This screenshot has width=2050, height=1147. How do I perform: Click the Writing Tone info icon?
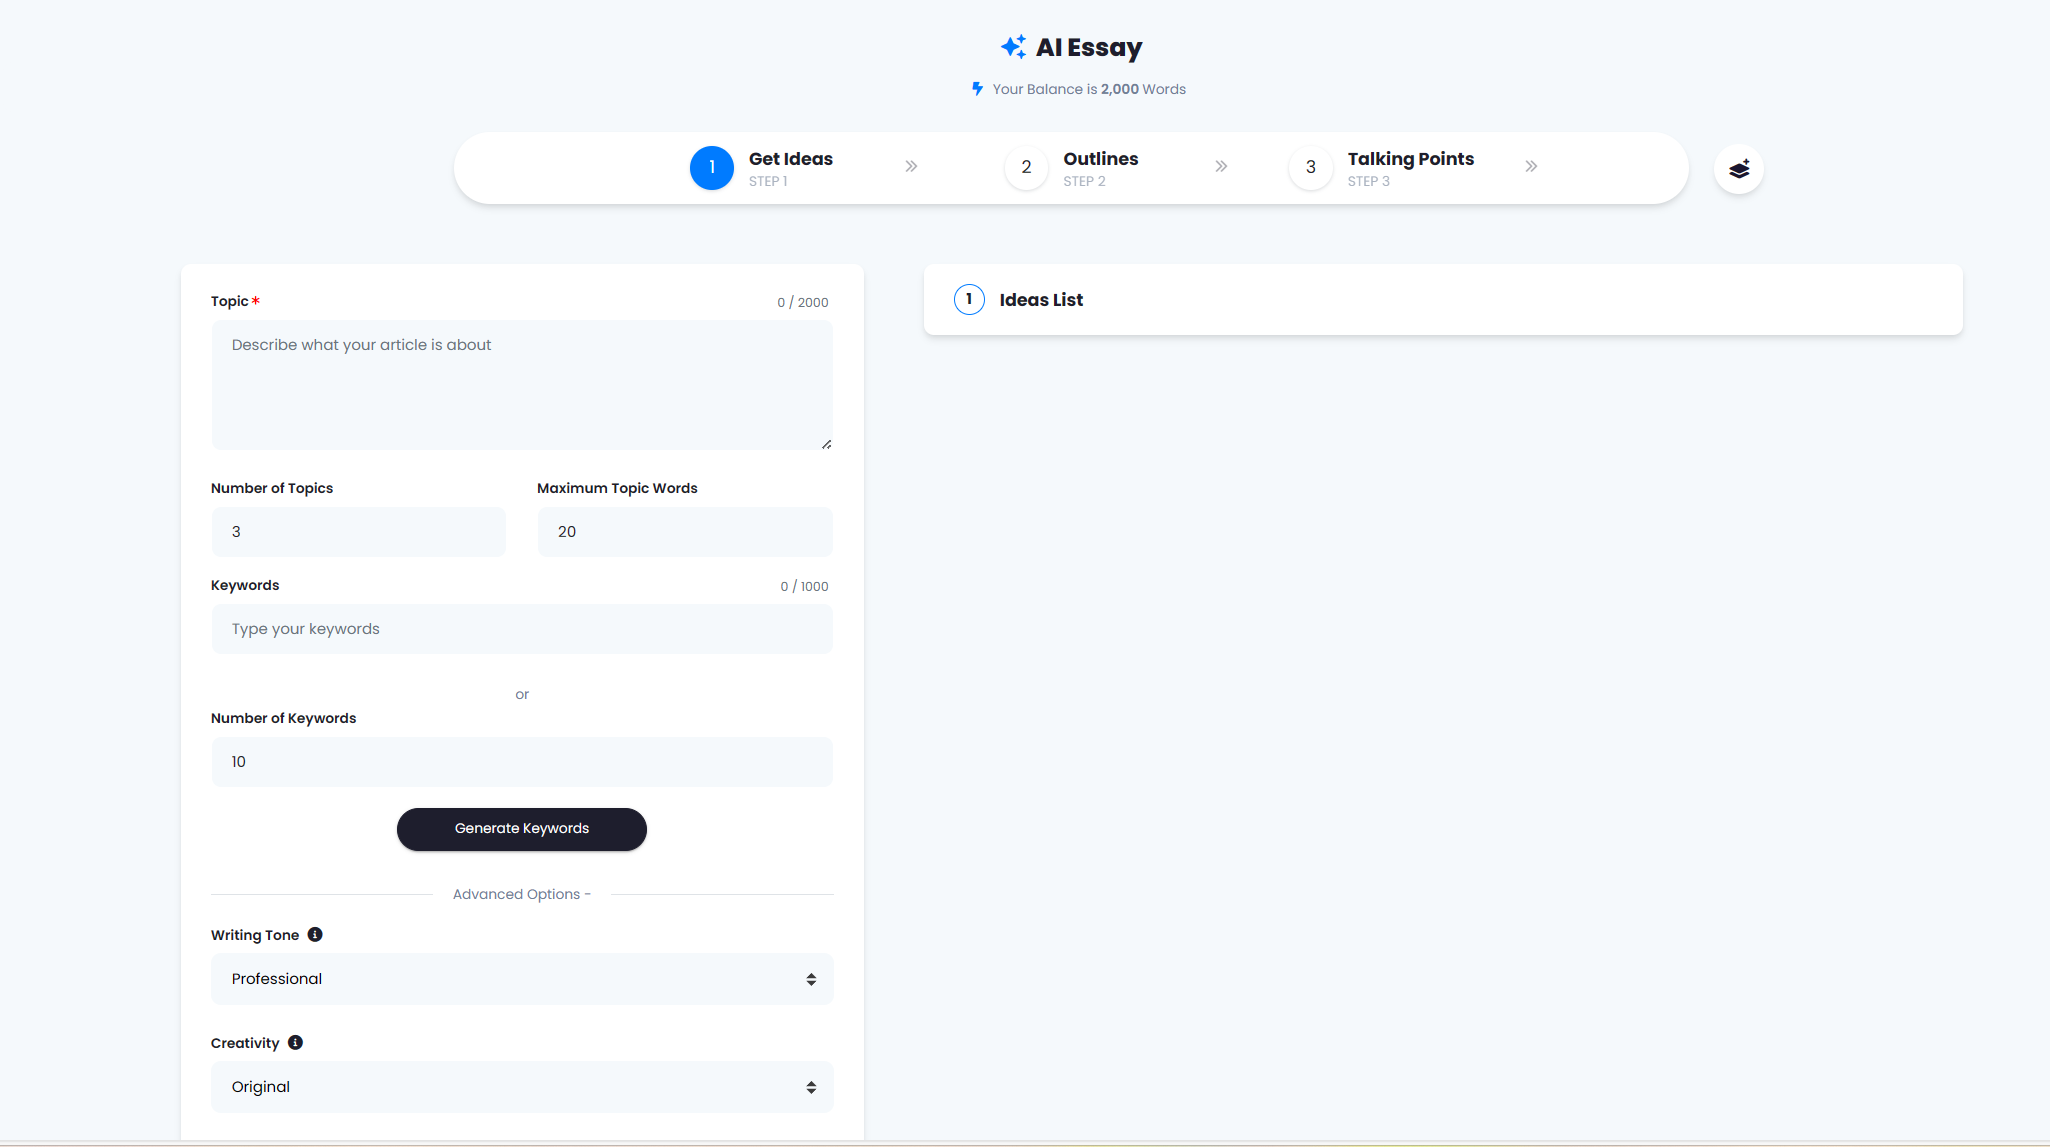pos(315,935)
